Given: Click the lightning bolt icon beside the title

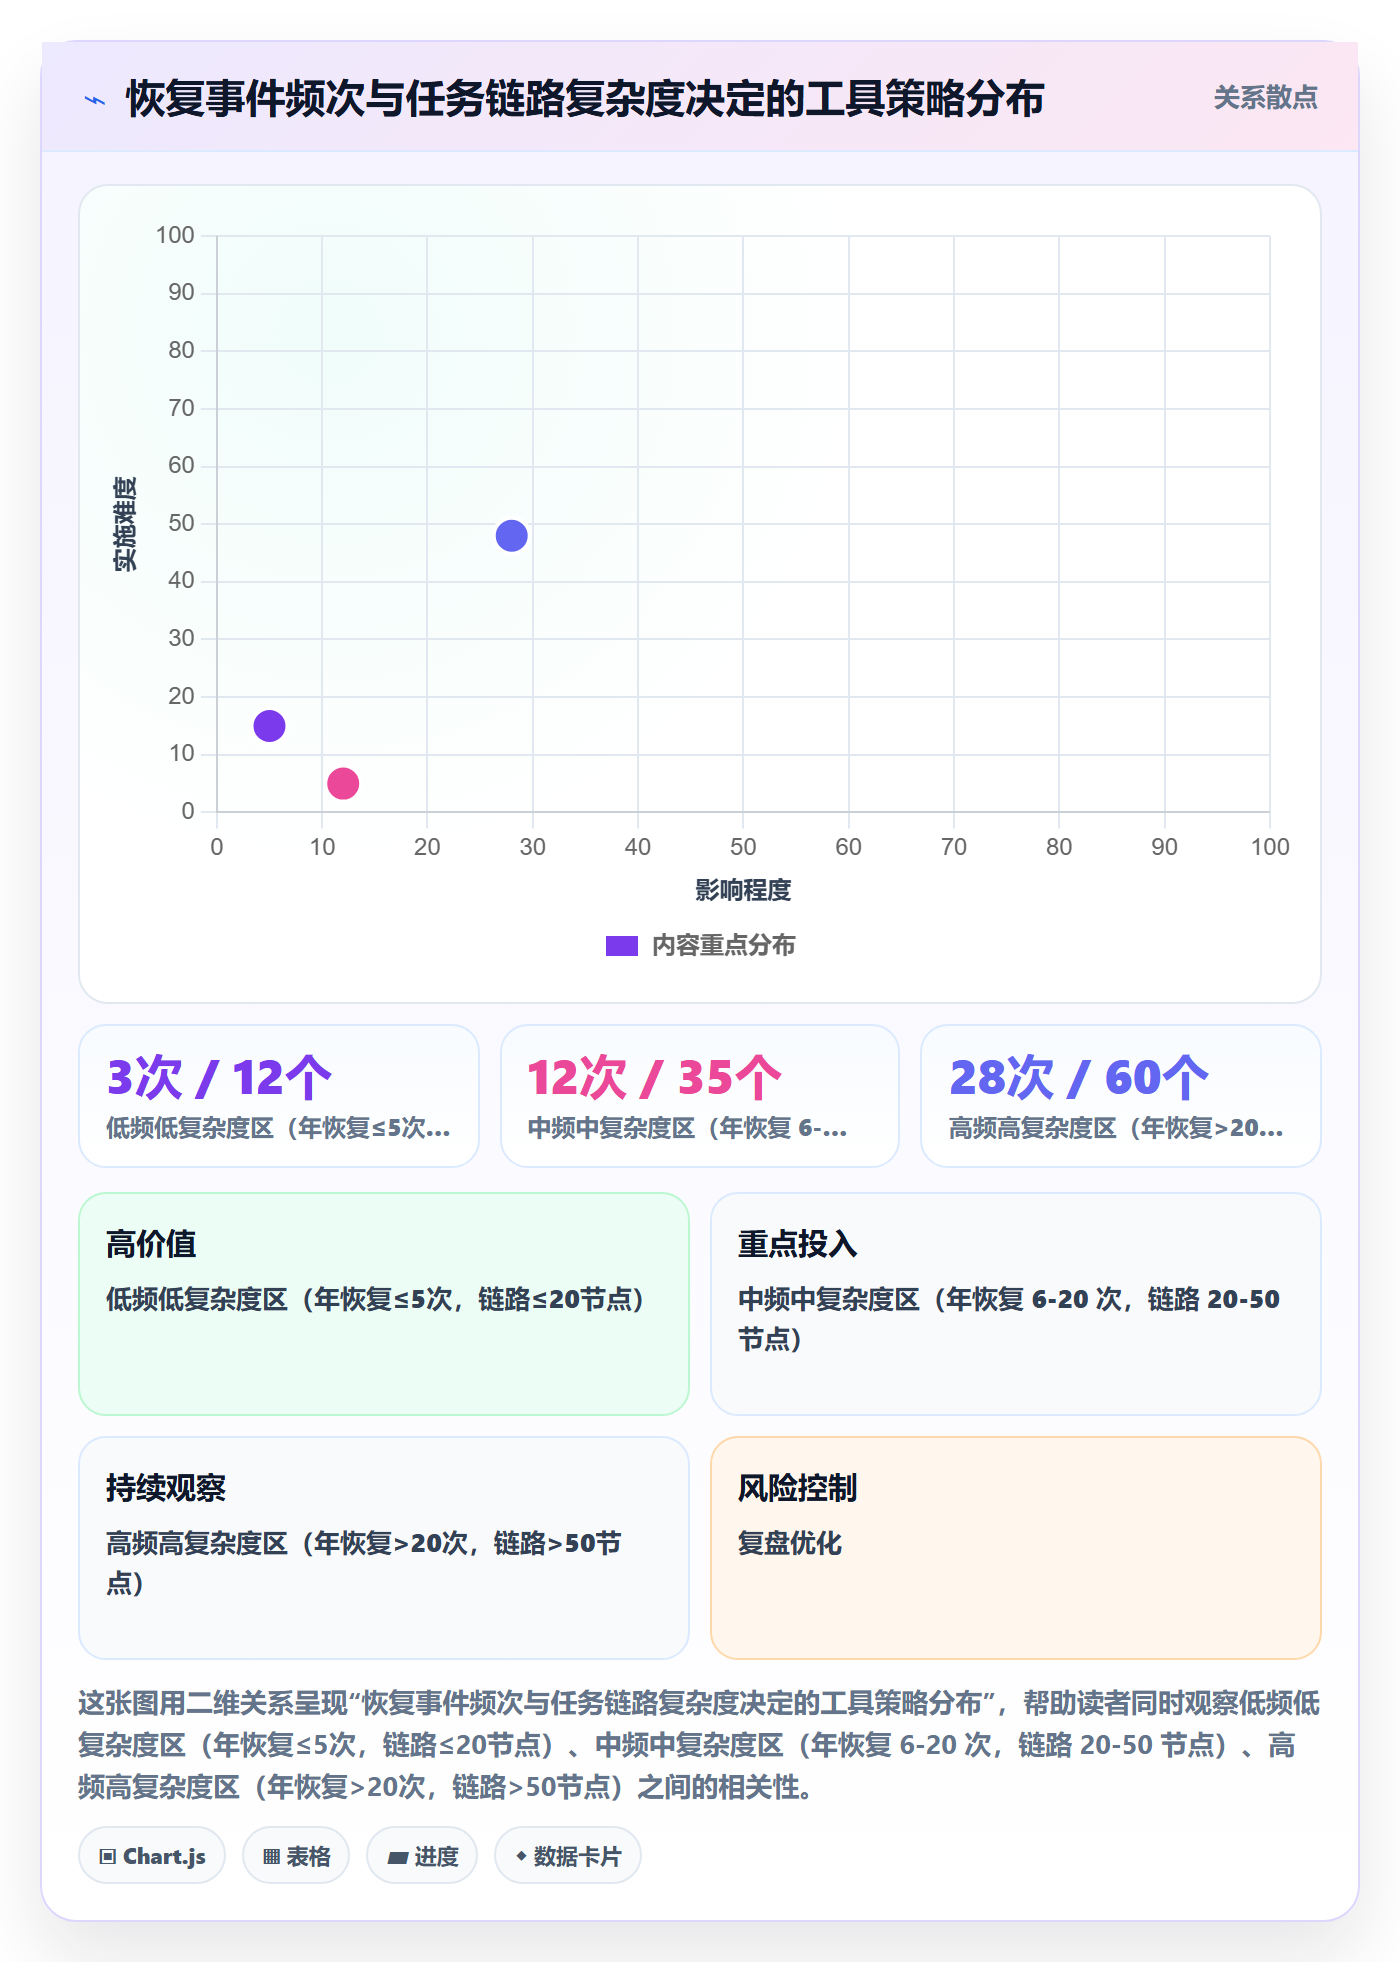Looking at the screenshot, I should pyautogui.click(x=95, y=100).
